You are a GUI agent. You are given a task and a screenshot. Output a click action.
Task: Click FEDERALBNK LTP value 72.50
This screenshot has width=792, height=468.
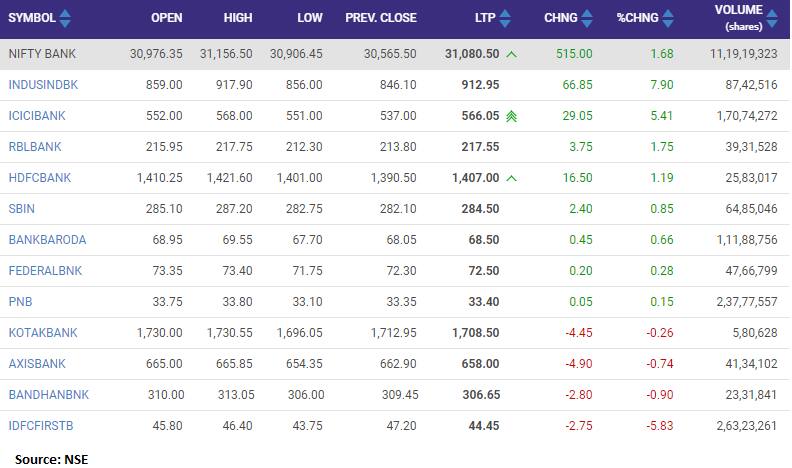(484, 271)
